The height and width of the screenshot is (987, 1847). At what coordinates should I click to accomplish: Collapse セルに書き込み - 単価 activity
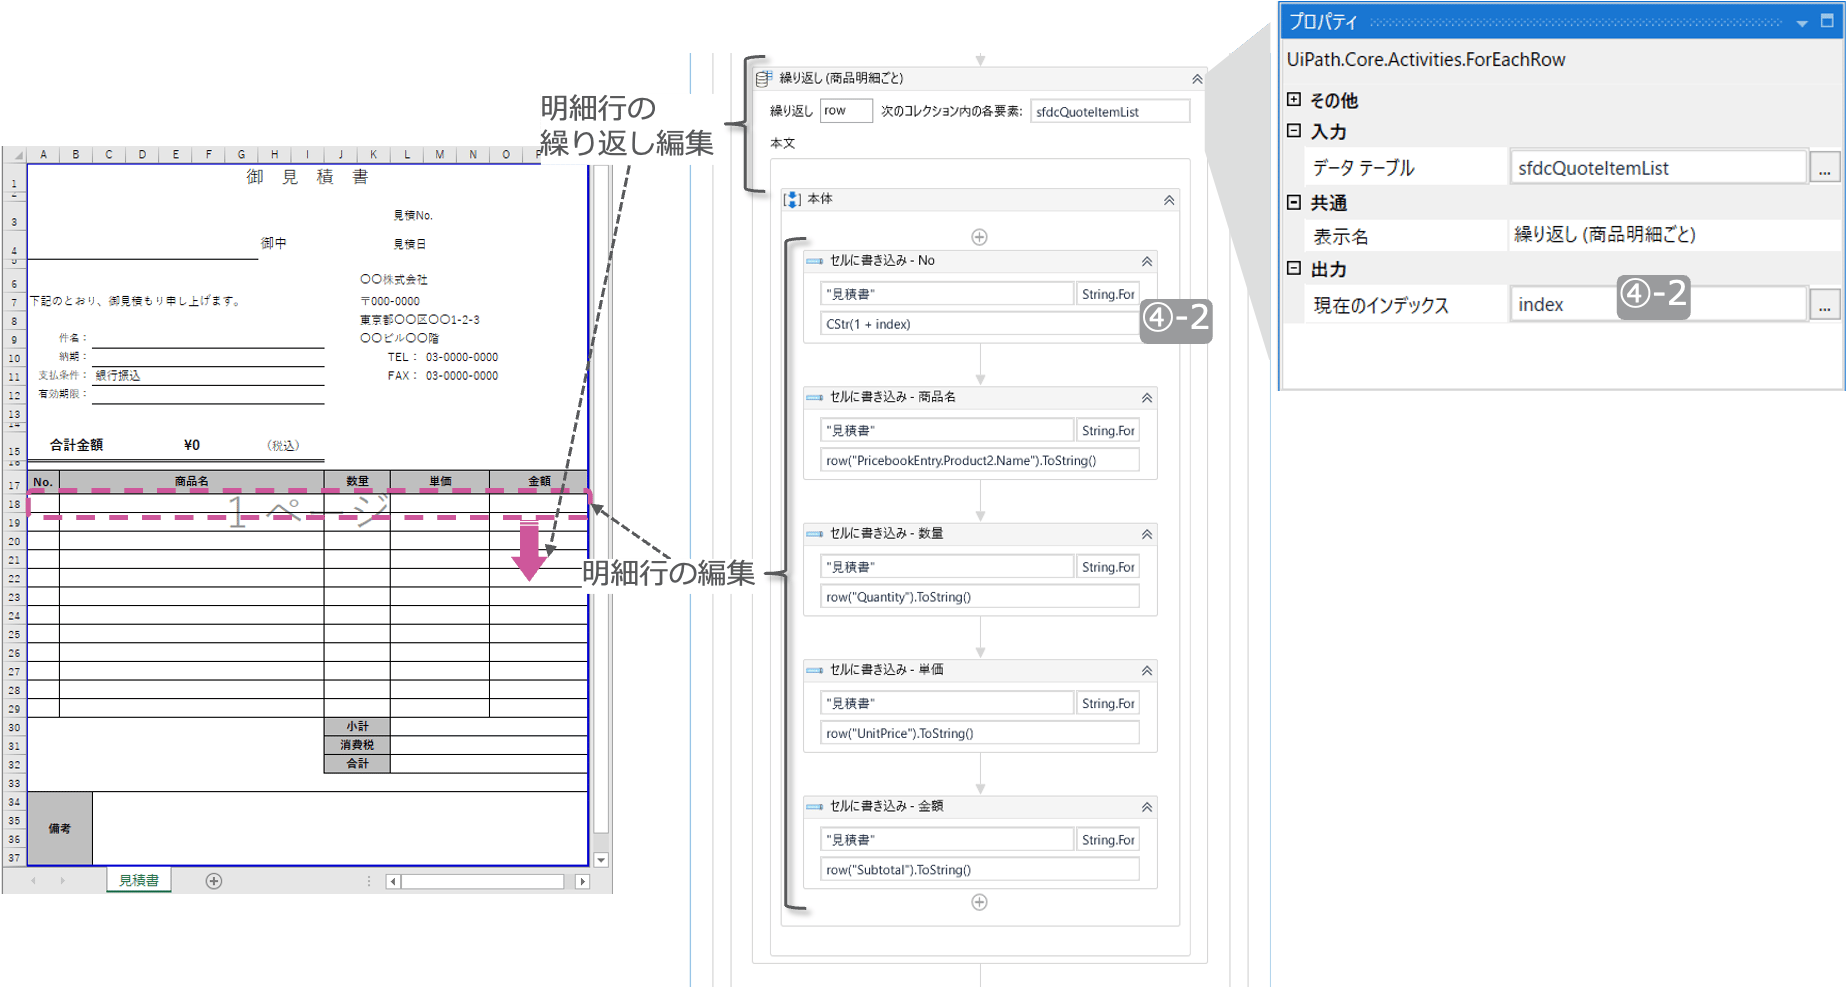pyautogui.click(x=1147, y=671)
